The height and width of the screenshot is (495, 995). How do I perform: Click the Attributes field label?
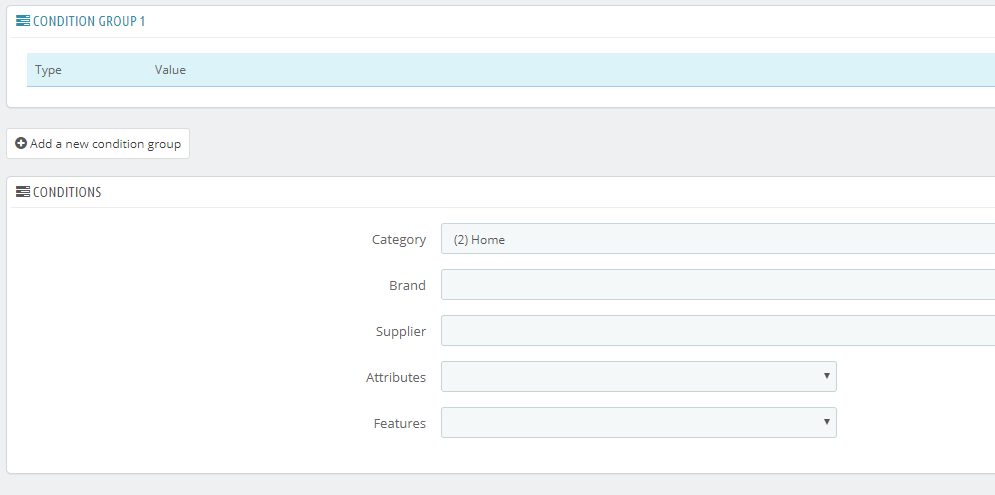[x=396, y=377]
